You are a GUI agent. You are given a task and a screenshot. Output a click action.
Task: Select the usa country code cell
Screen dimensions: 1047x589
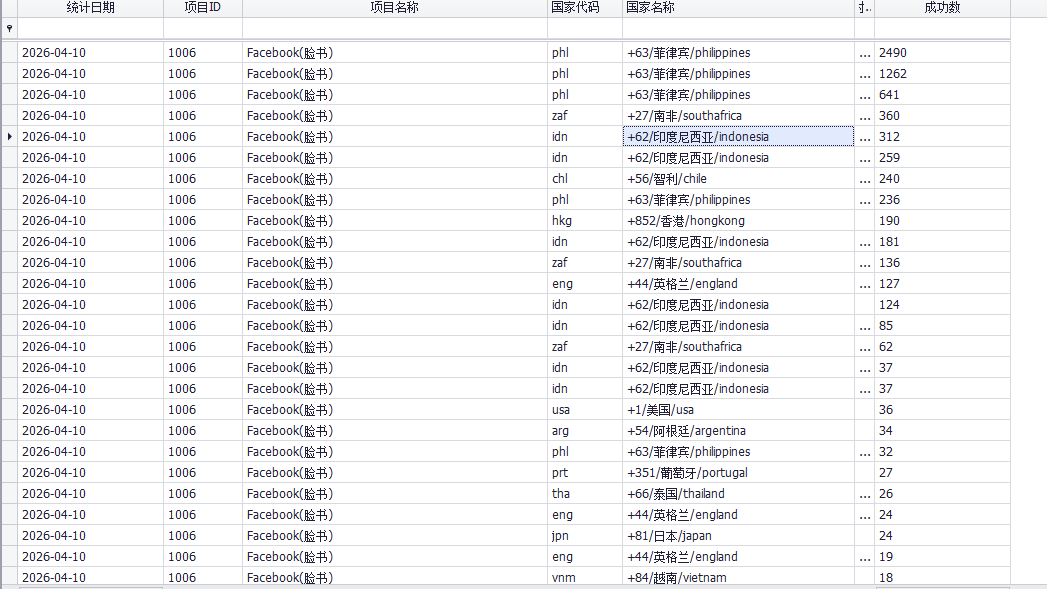point(585,409)
